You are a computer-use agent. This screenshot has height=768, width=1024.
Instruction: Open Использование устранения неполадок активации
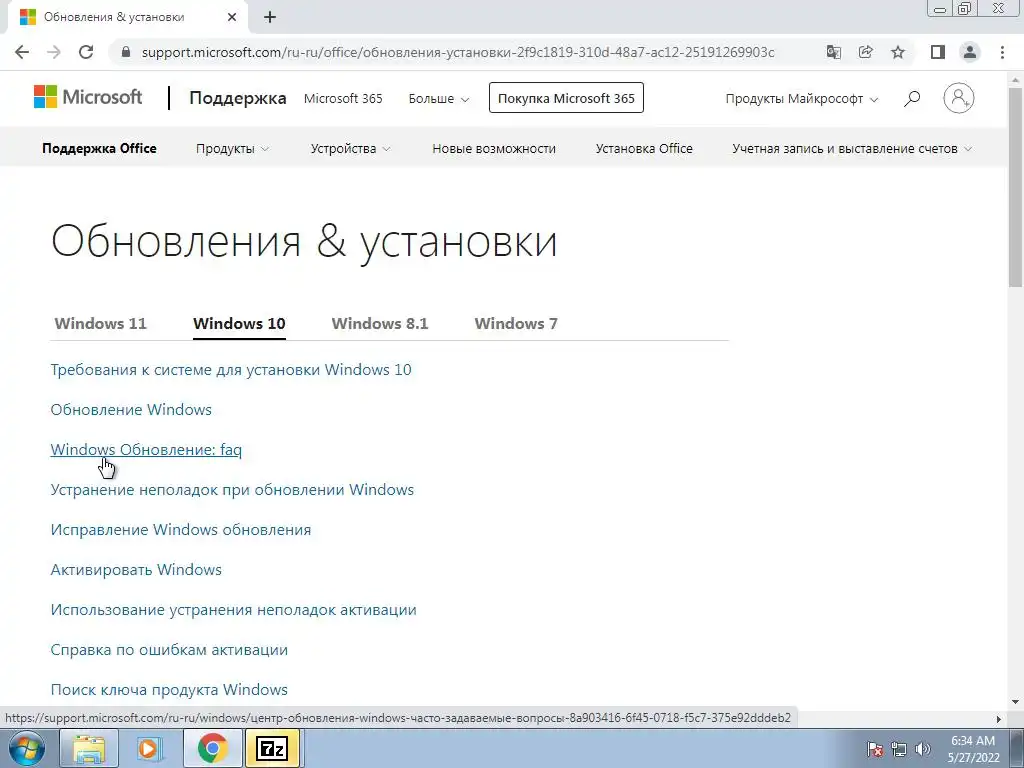[234, 610]
